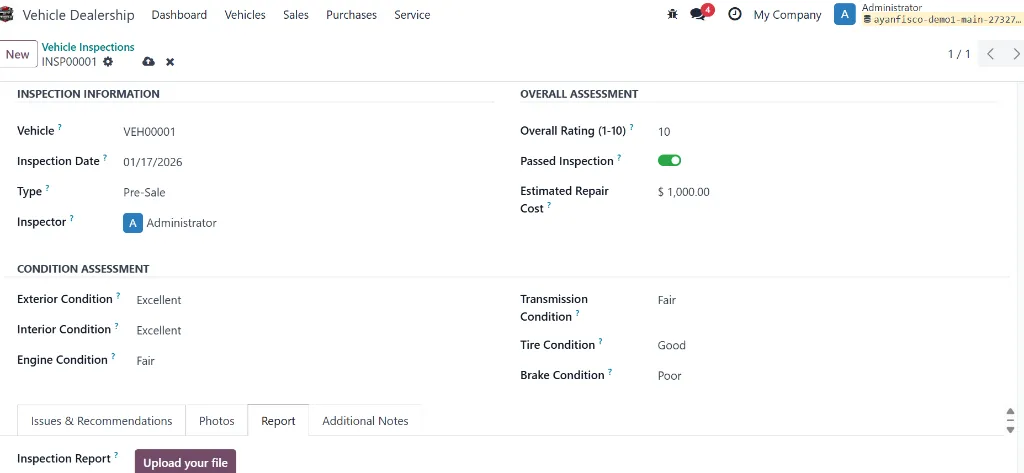Image resolution: width=1024 pixels, height=473 pixels.
Task: Click the record pager 1 / 1
Action: click(x=959, y=54)
